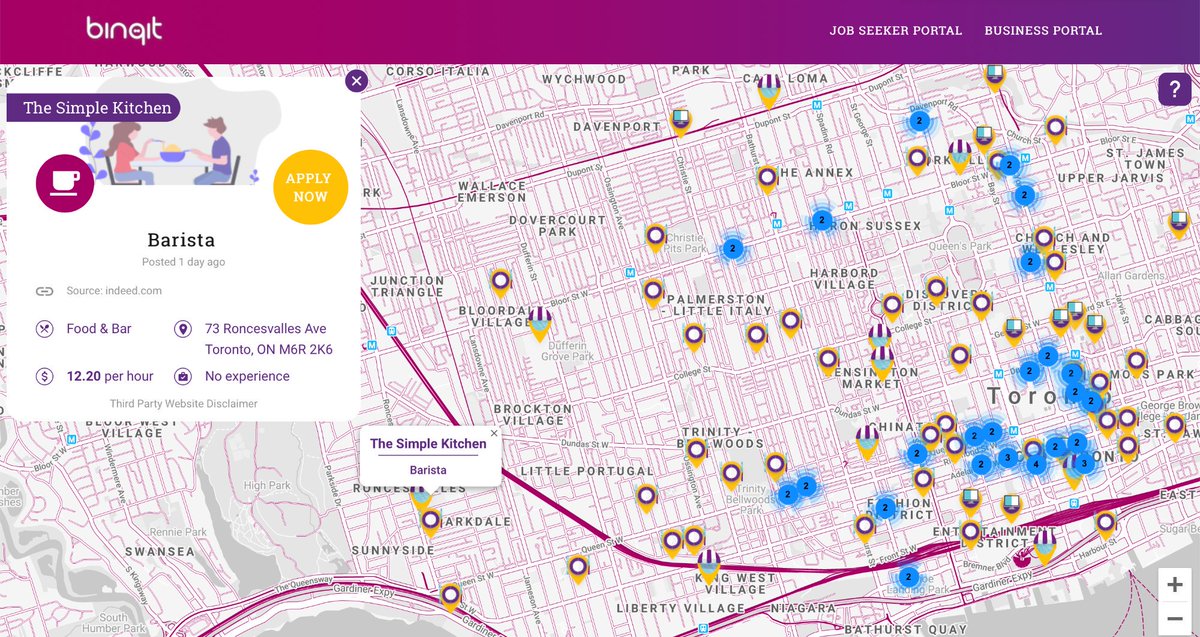Click The Simple Kitchen popup title
Image resolution: width=1200 pixels, height=637 pixels.
point(428,444)
